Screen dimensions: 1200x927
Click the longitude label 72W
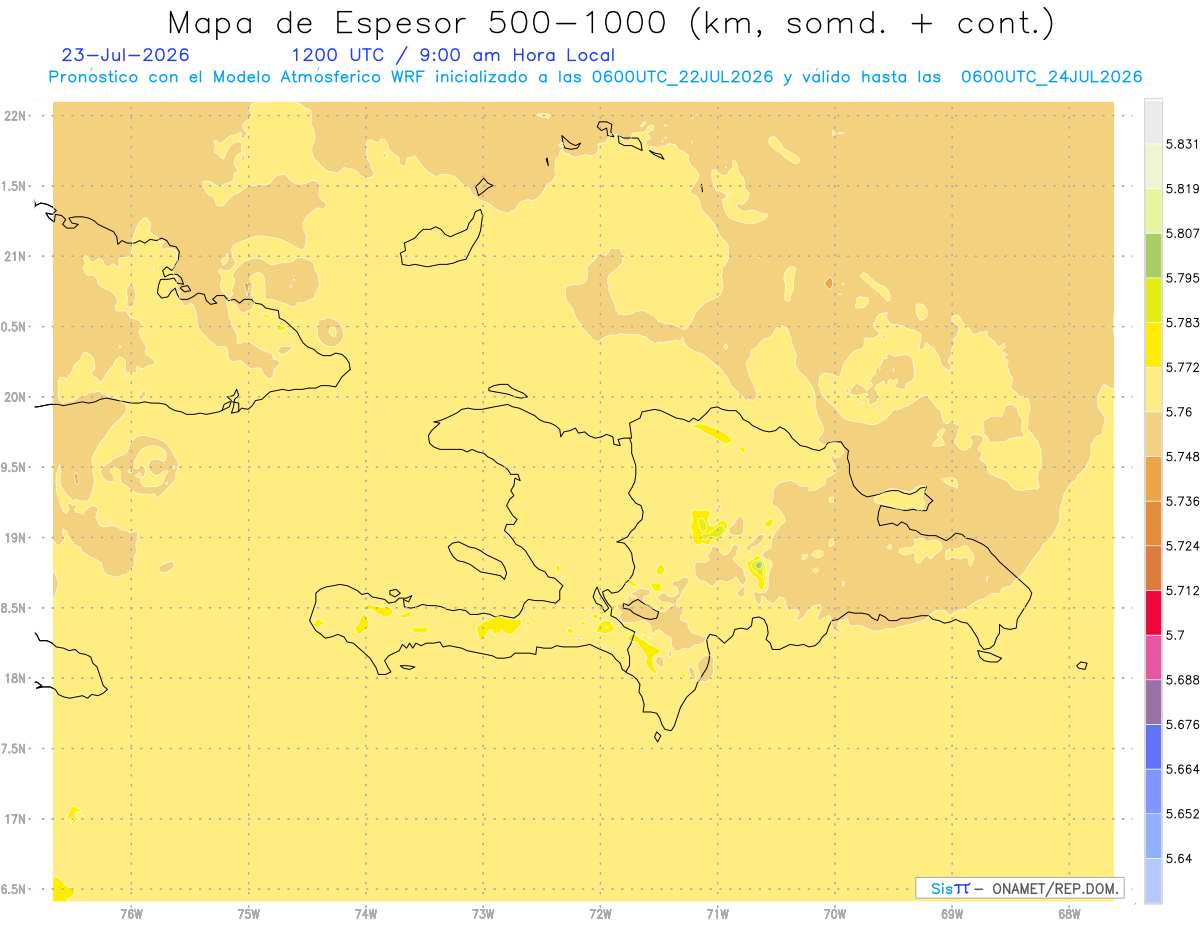point(600,912)
